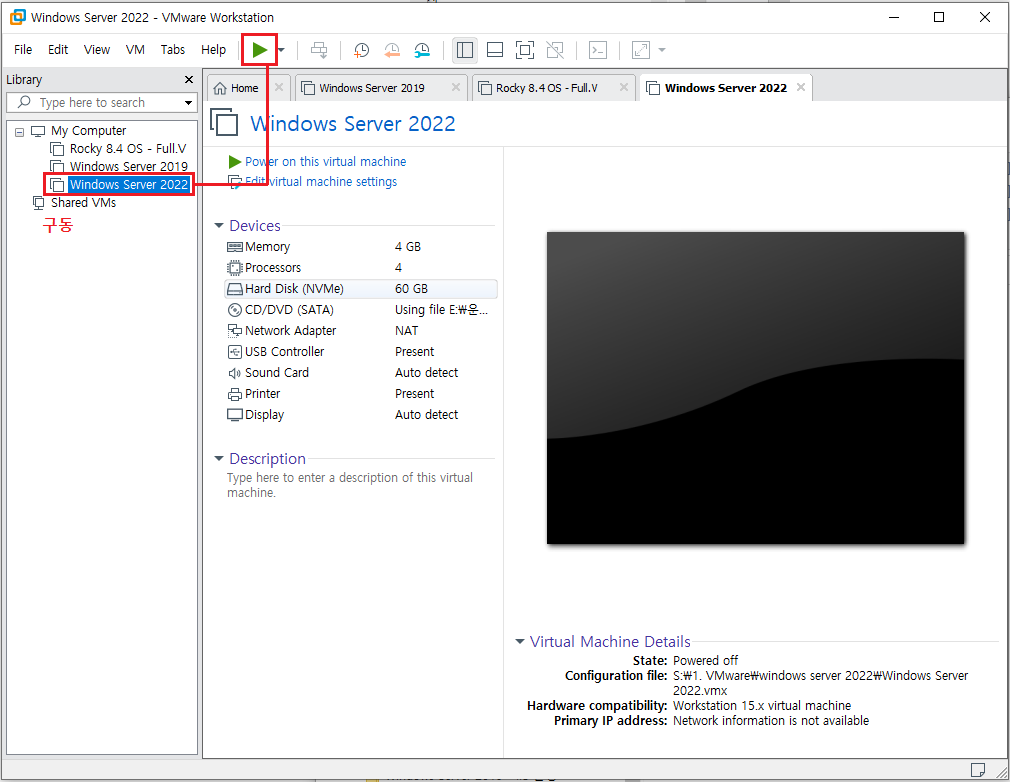Open the Tabs menu

[173, 50]
